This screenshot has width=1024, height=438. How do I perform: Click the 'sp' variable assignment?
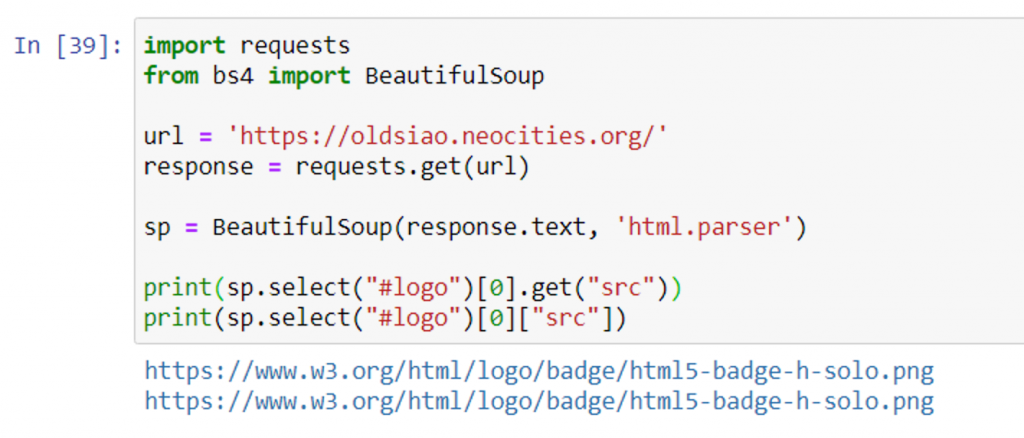pos(157,227)
